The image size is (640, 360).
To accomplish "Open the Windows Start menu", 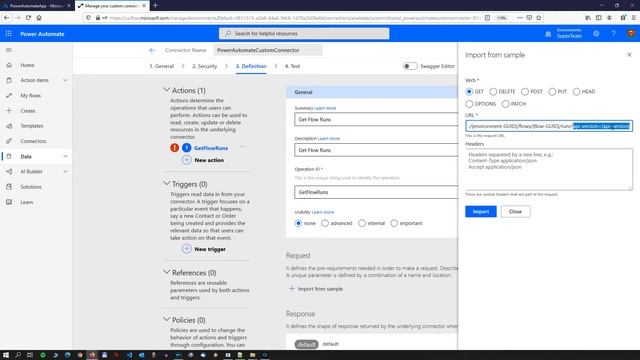I will click(x=6, y=355).
